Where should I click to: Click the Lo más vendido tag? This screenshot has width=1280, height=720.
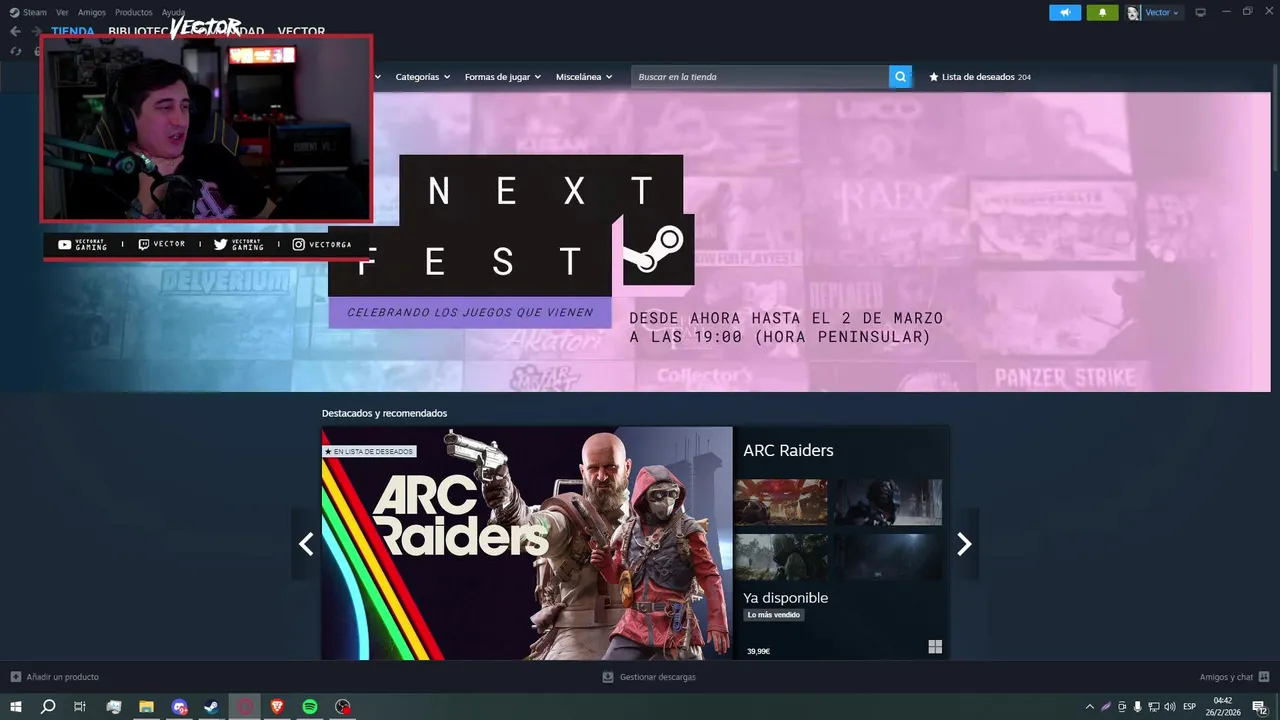click(774, 615)
